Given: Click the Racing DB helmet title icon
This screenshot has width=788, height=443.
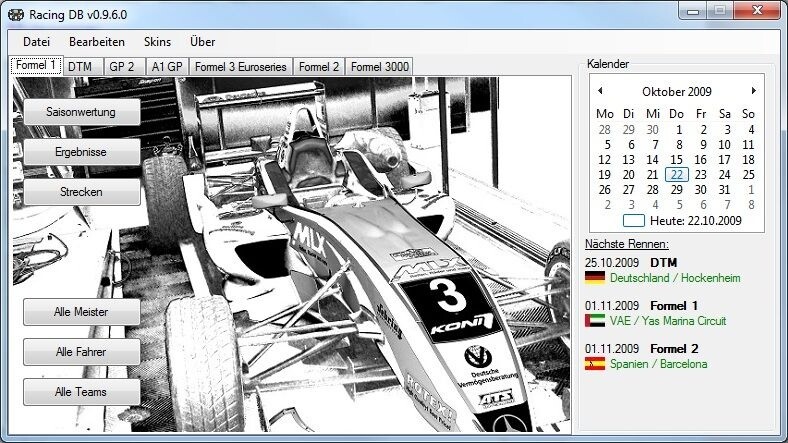Looking at the screenshot, I should coord(16,15).
